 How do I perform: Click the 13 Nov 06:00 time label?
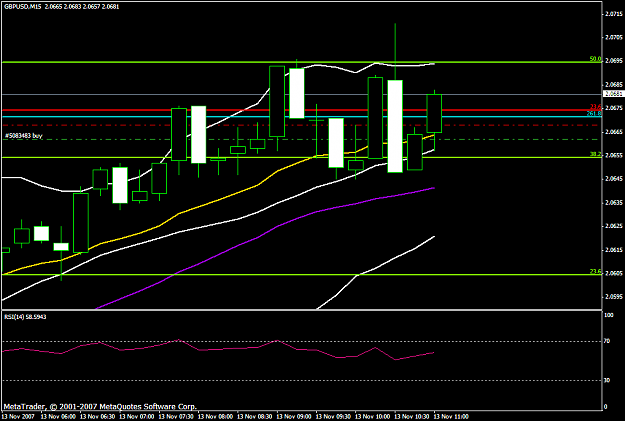pos(58,416)
